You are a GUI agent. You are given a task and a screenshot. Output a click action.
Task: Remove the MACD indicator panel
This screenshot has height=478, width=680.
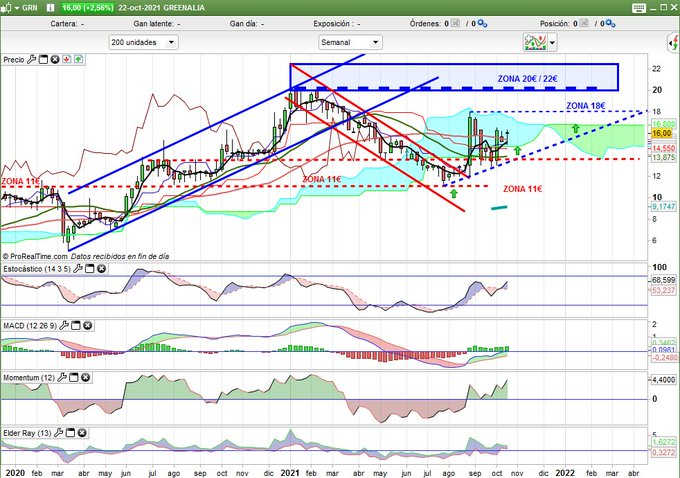coord(88,325)
